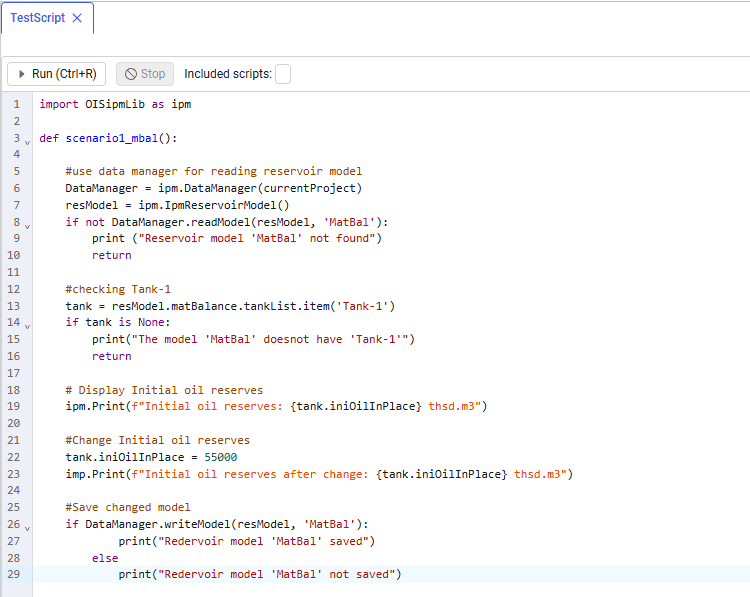This screenshot has width=750, height=597.
Task: Click 'DataManager.readModel' on line 8
Action: point(181,222)
